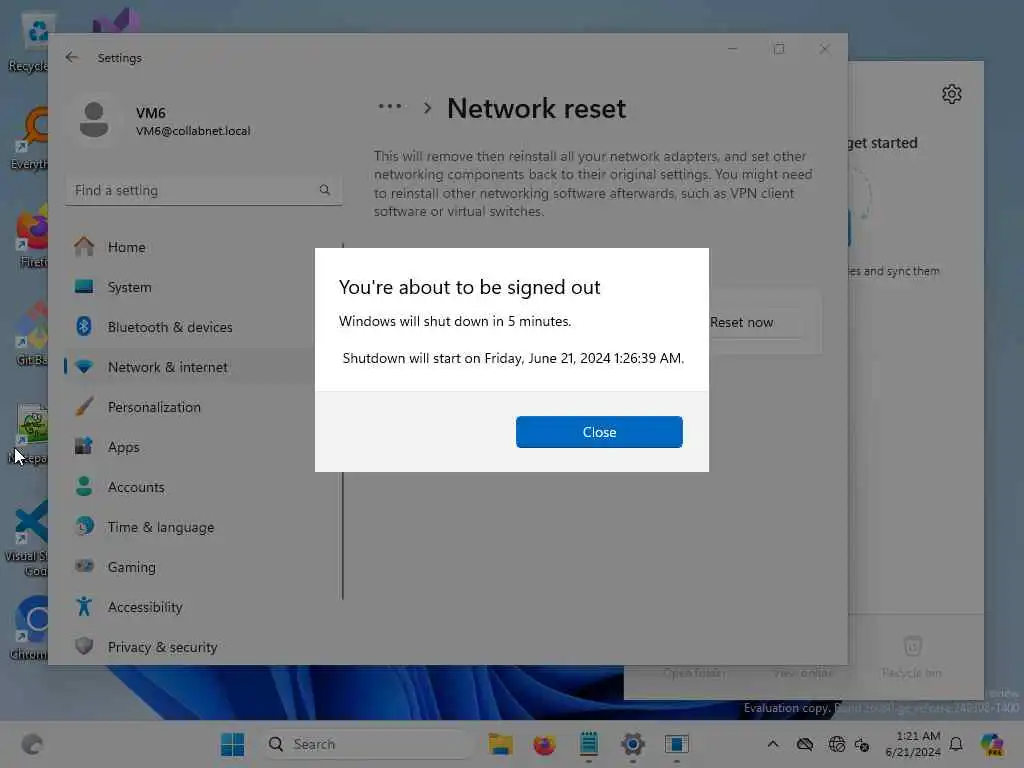Click the Settings gear taskbar icon
Image resolution: width=1024 pixels, height=768 pixels.
pyautogui.click(x=632, y=744)
